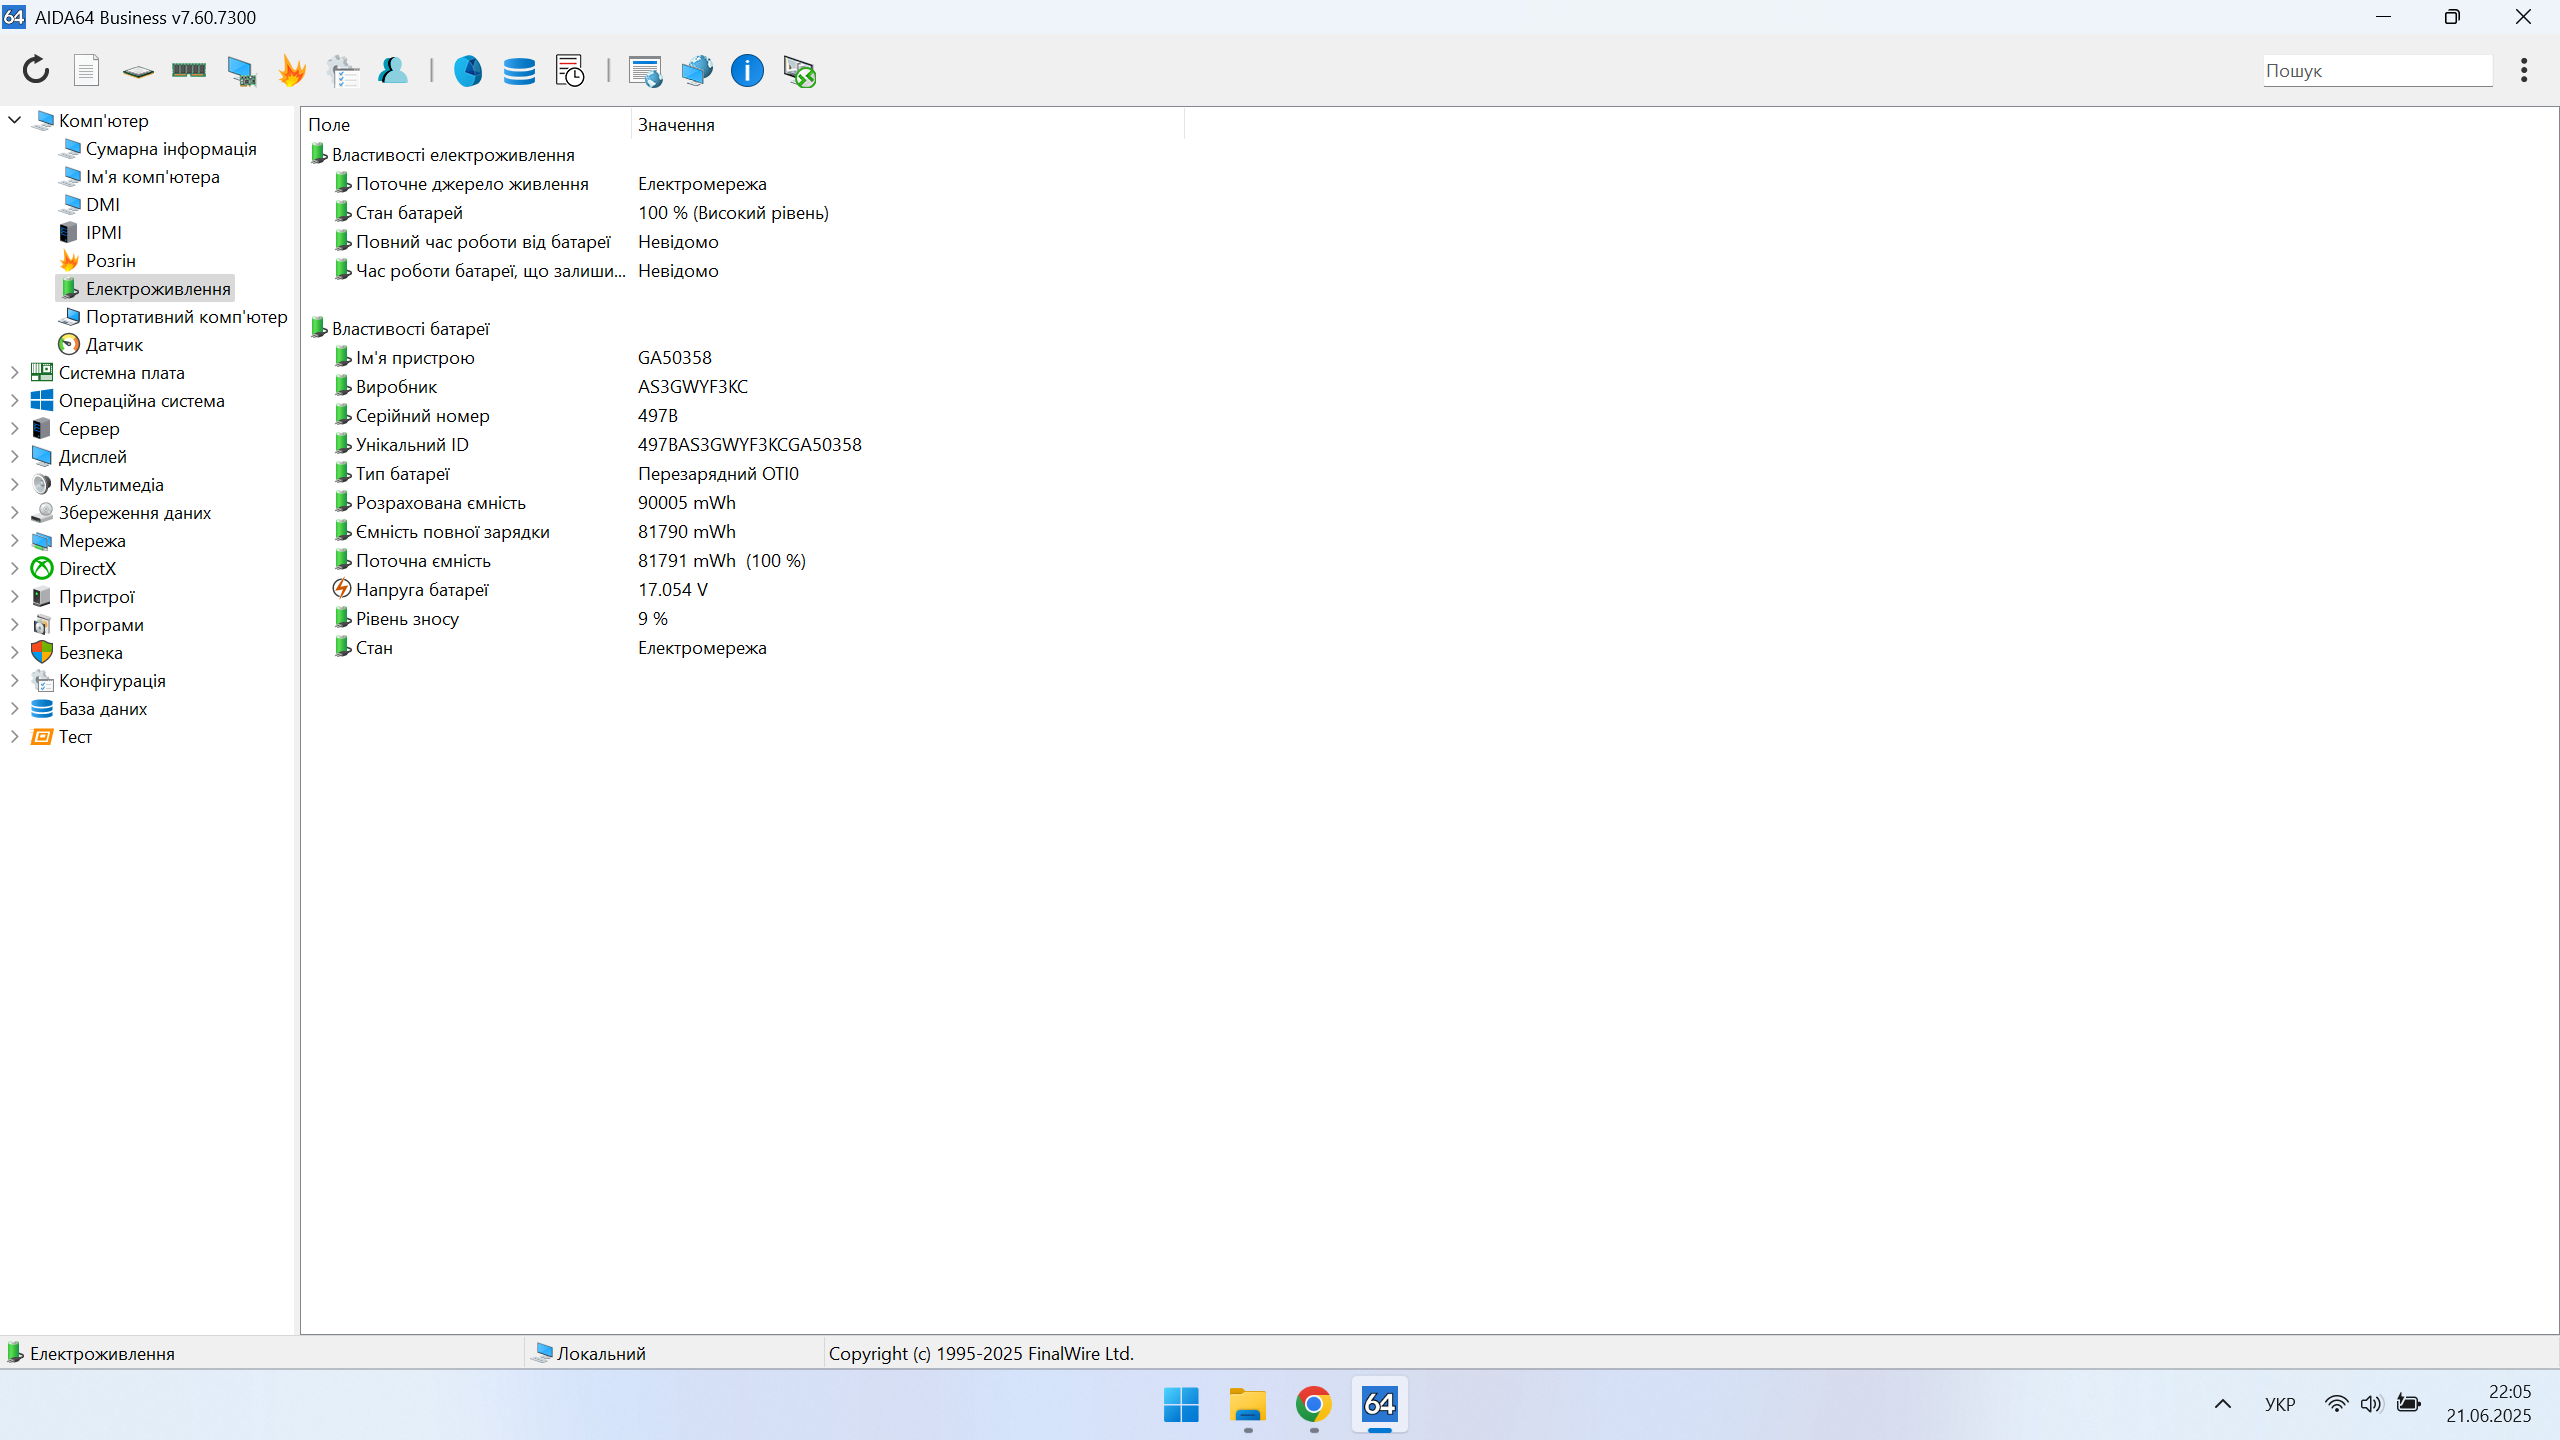Open the Wi-Fi tray icon

pos(2336,1404)
